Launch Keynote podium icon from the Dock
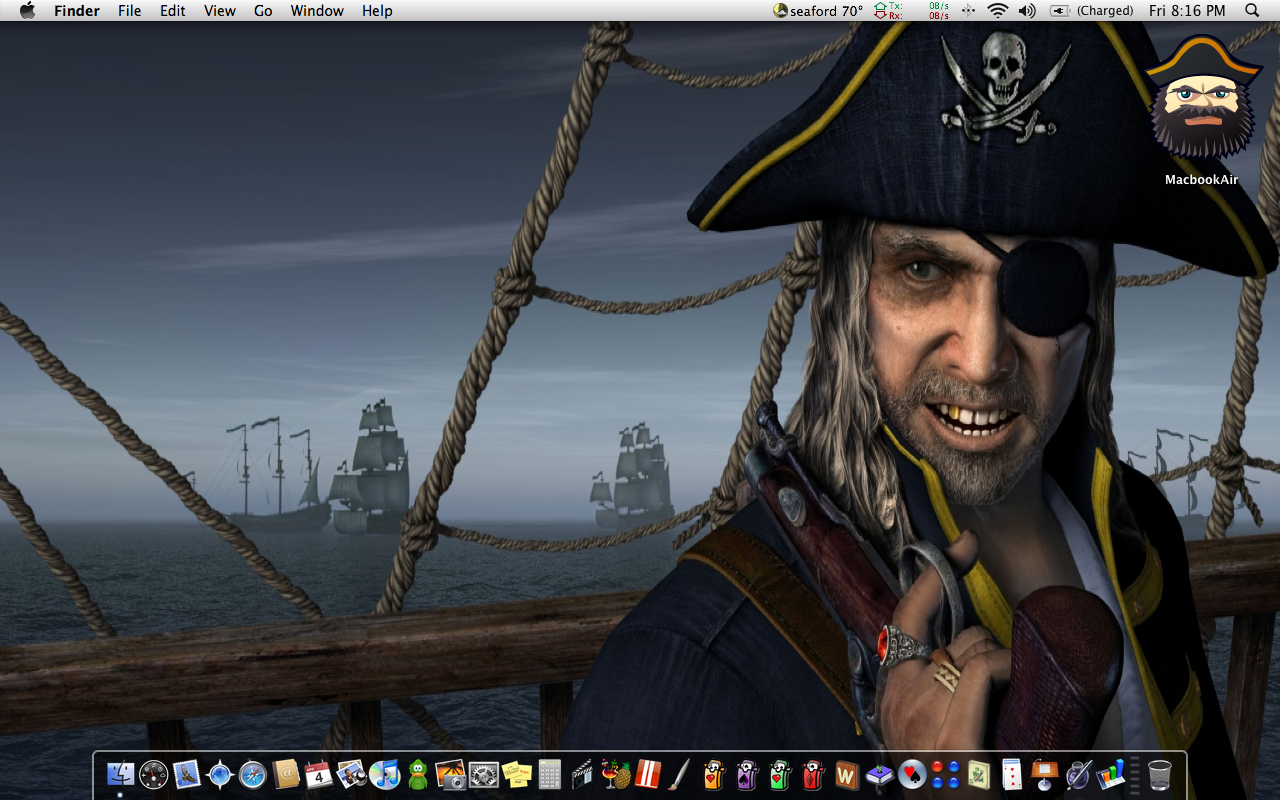This screenshot has height=800, width=1280. point(1044,774)
